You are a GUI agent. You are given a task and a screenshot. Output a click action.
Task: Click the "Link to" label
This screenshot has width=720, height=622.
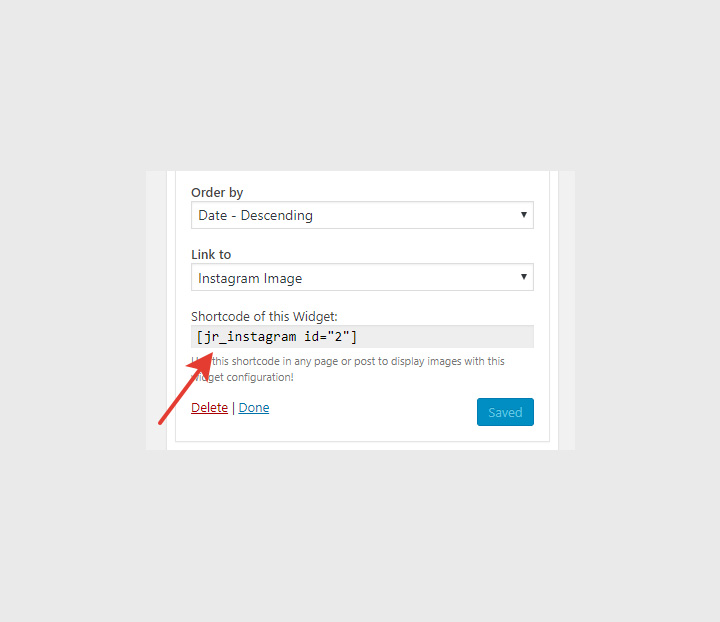(211, 254)
